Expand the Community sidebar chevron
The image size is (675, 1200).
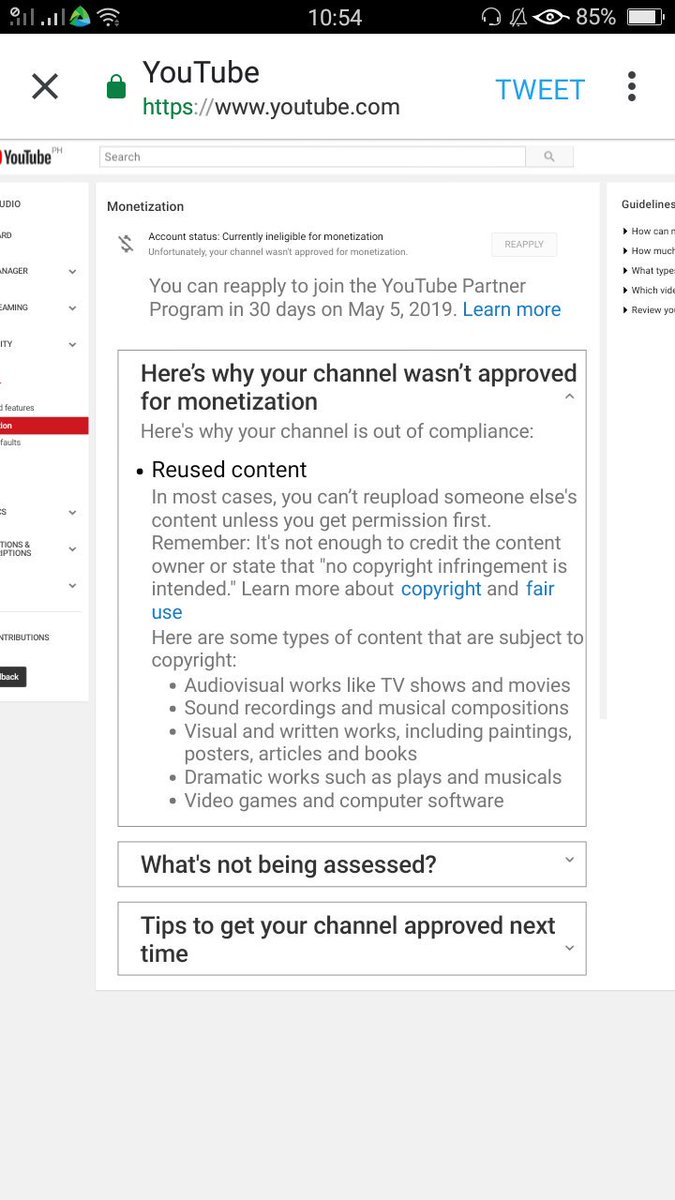[73, 344]
